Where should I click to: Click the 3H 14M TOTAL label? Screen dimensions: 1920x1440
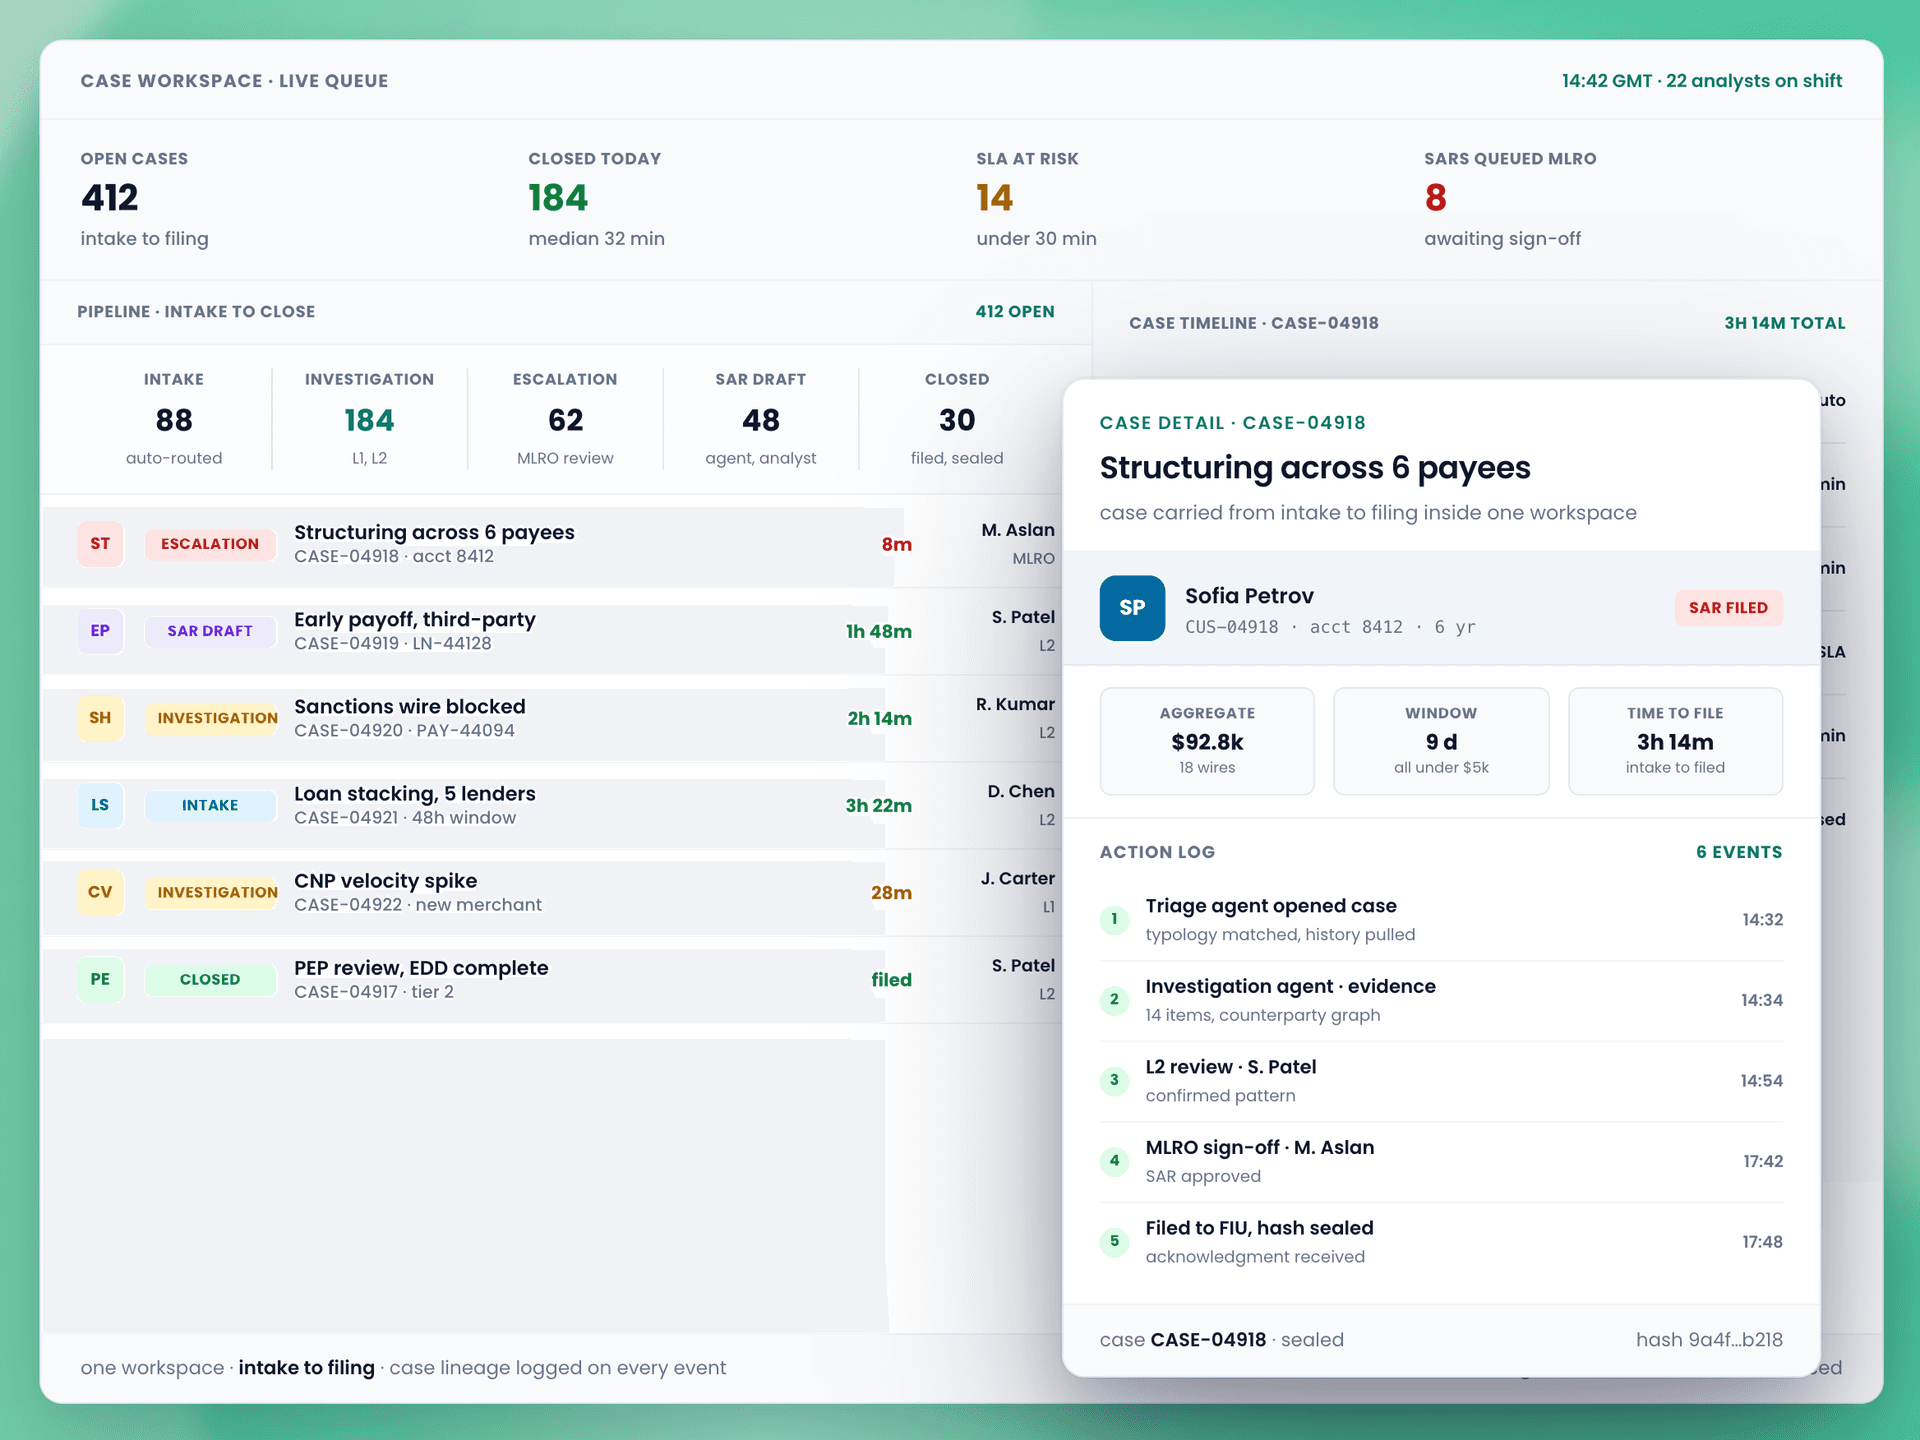(x=1785, y=323)
